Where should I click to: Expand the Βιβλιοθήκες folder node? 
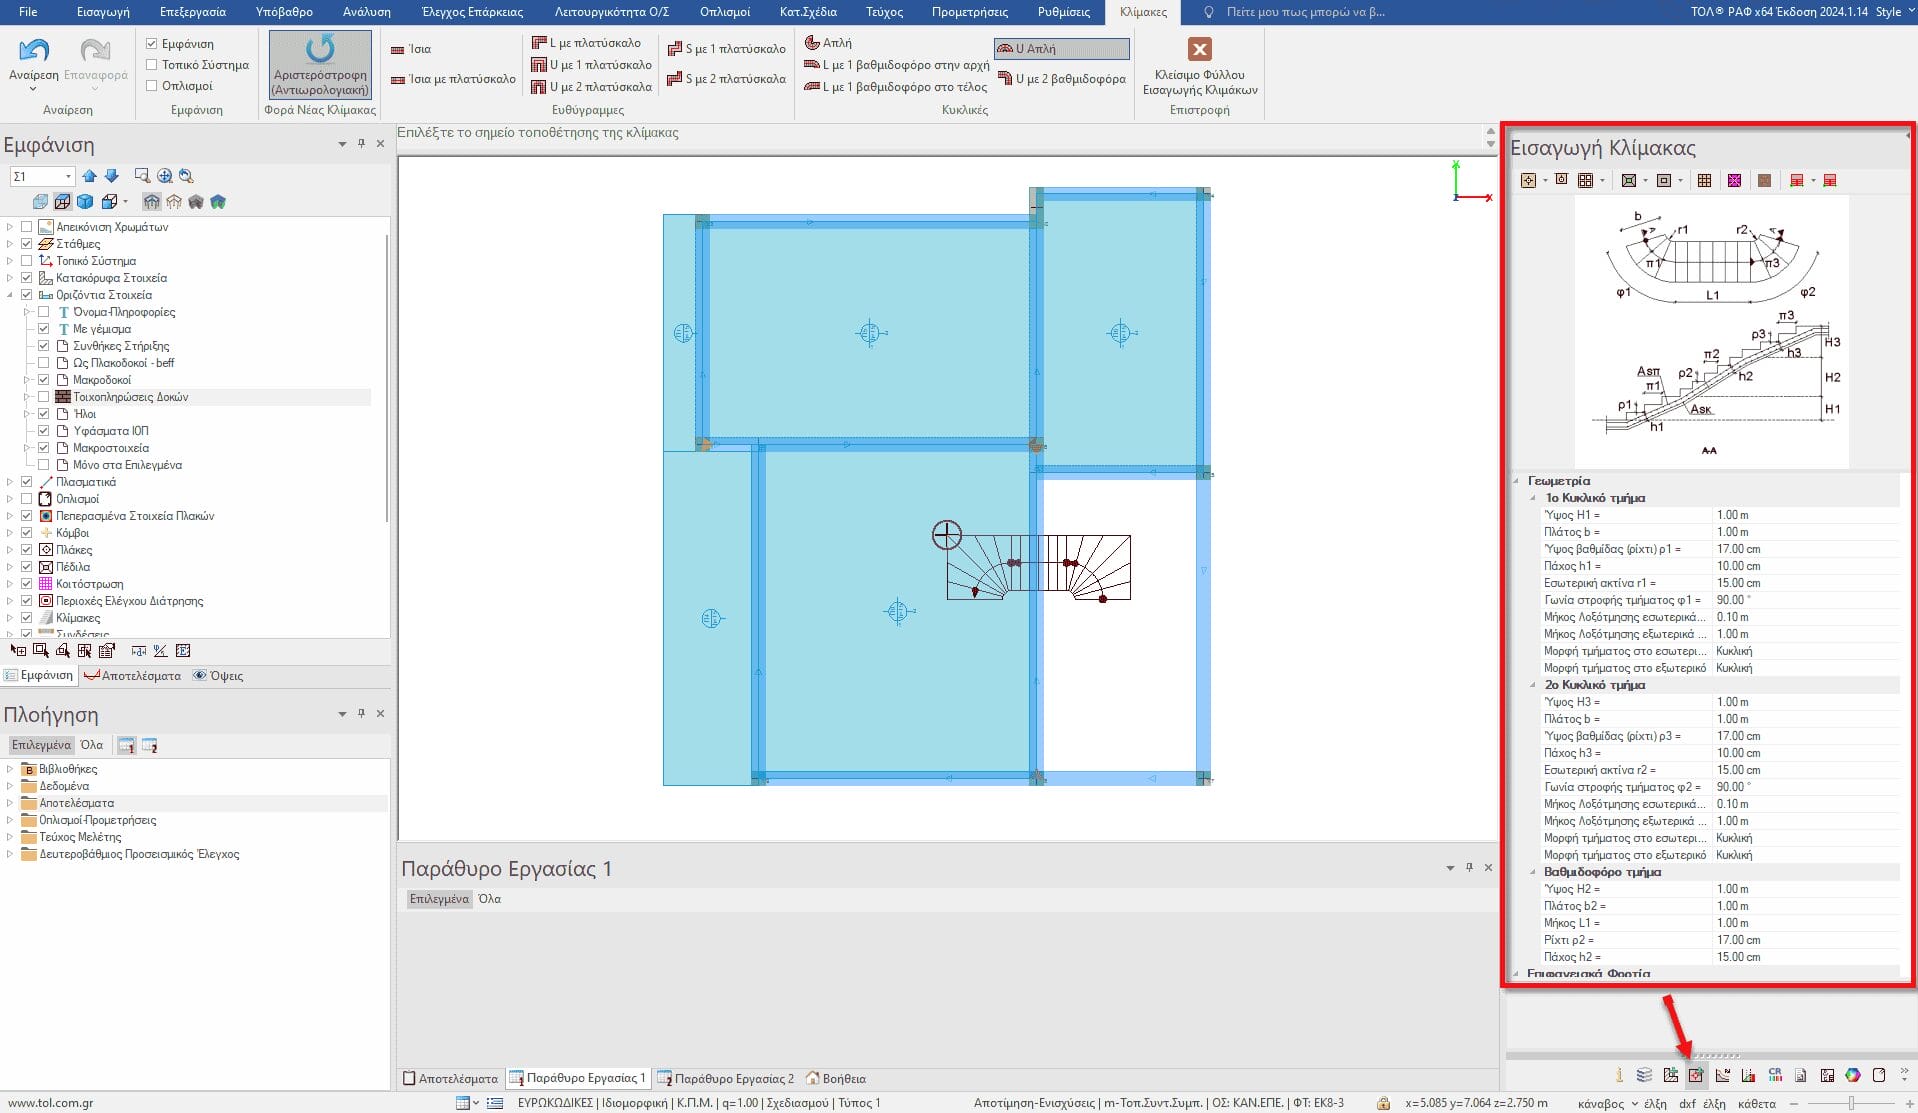(10, 769)
